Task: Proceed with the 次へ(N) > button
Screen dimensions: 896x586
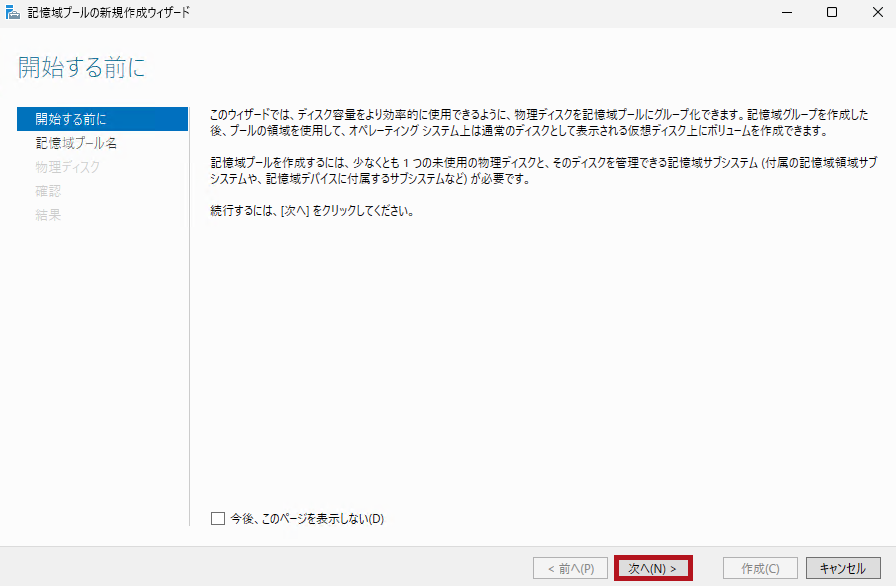Action: coord(653,568)
